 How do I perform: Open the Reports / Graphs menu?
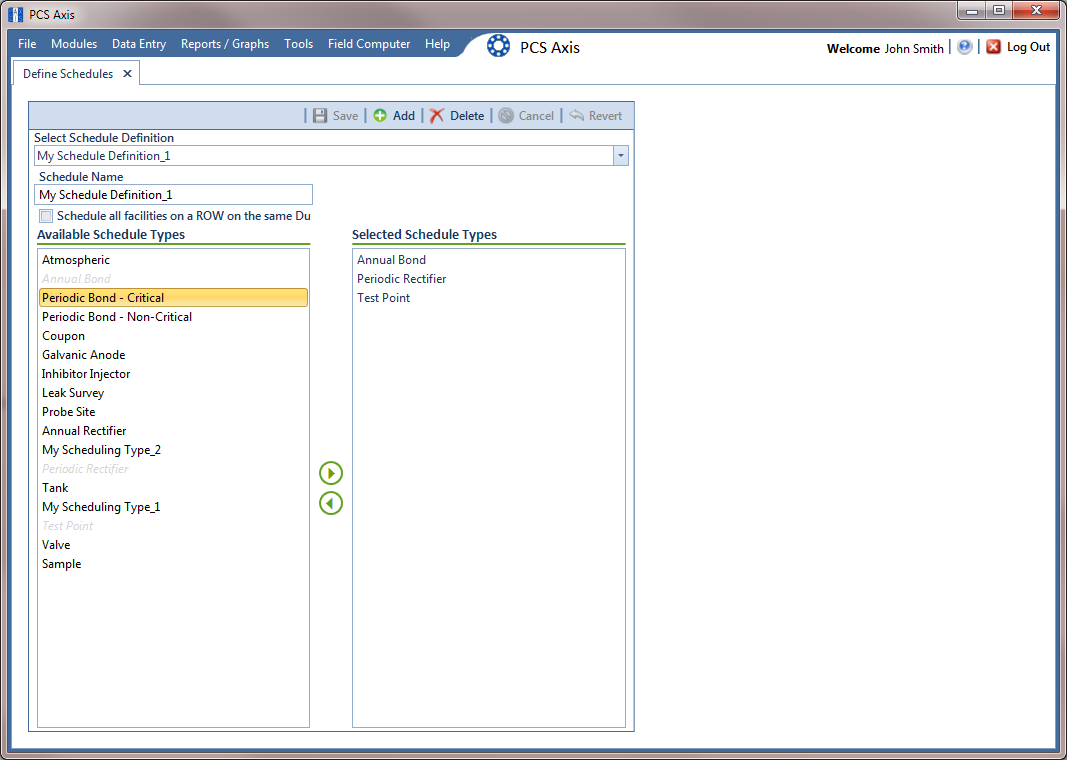225,44
